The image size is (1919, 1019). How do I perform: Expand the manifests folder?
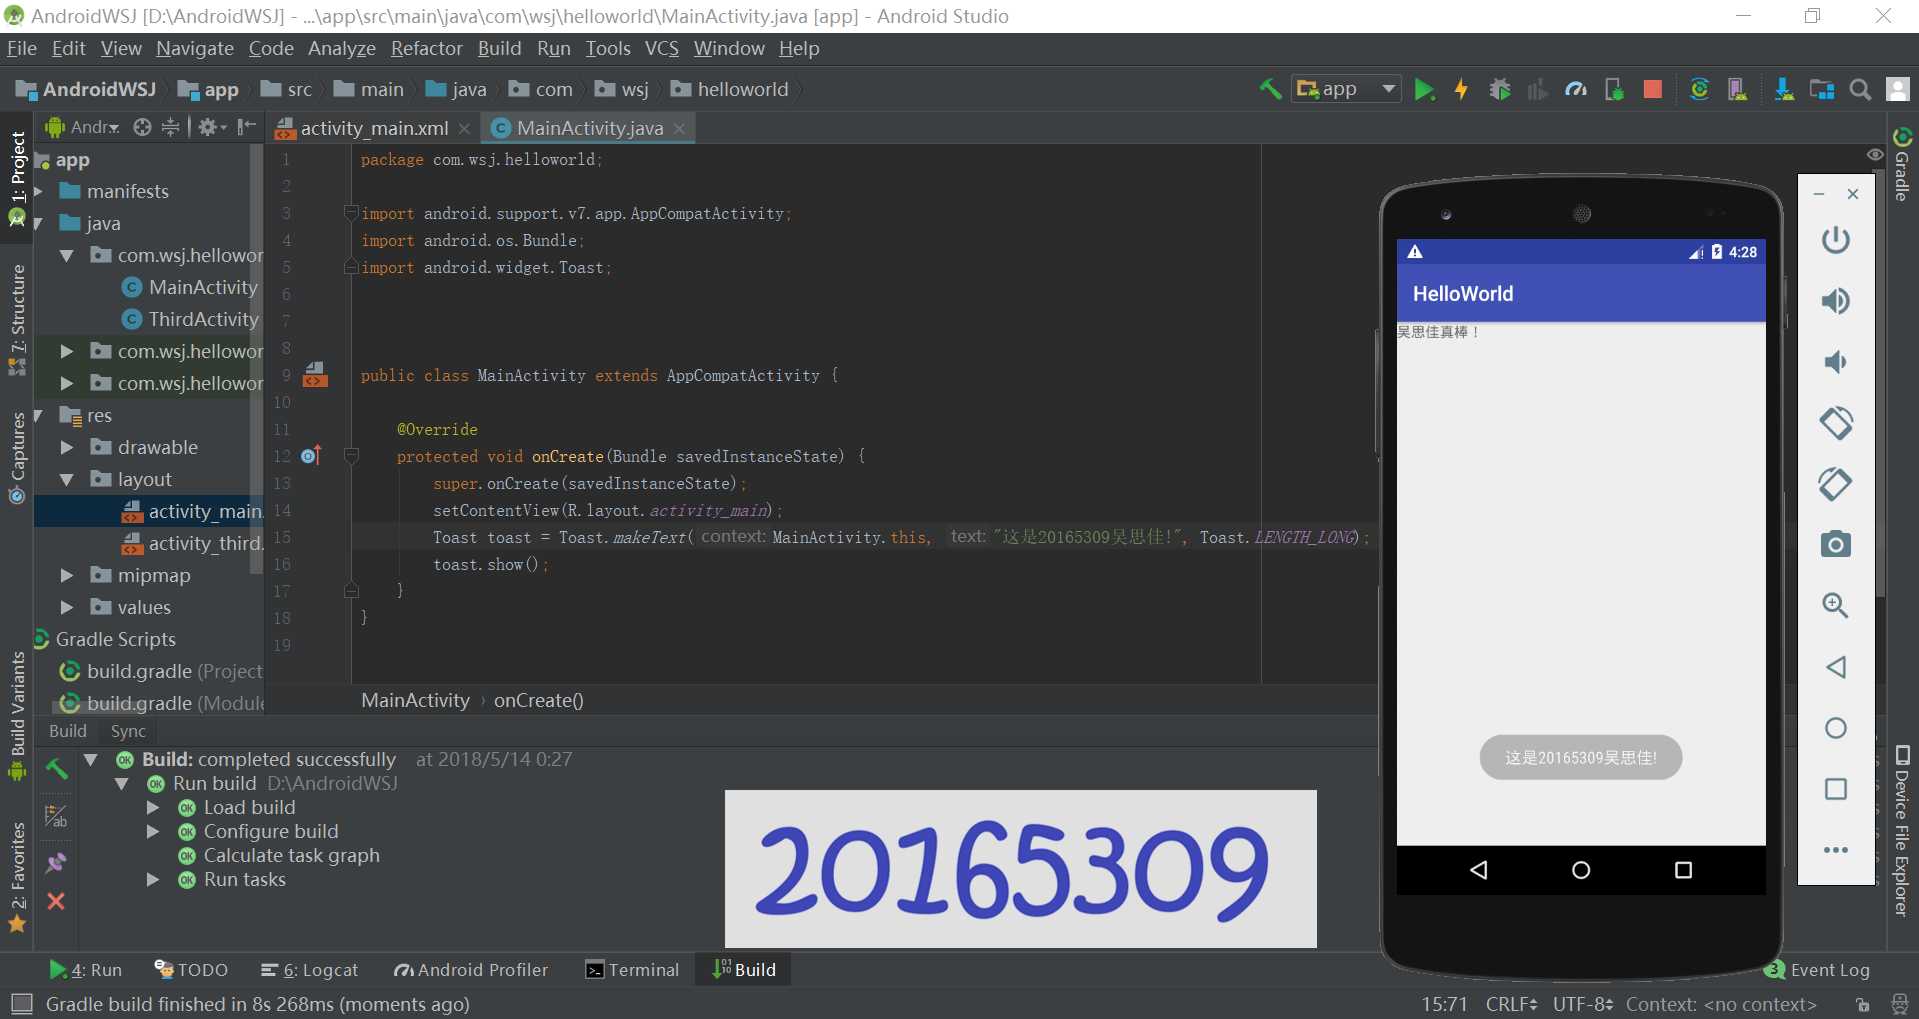[39, 191]
